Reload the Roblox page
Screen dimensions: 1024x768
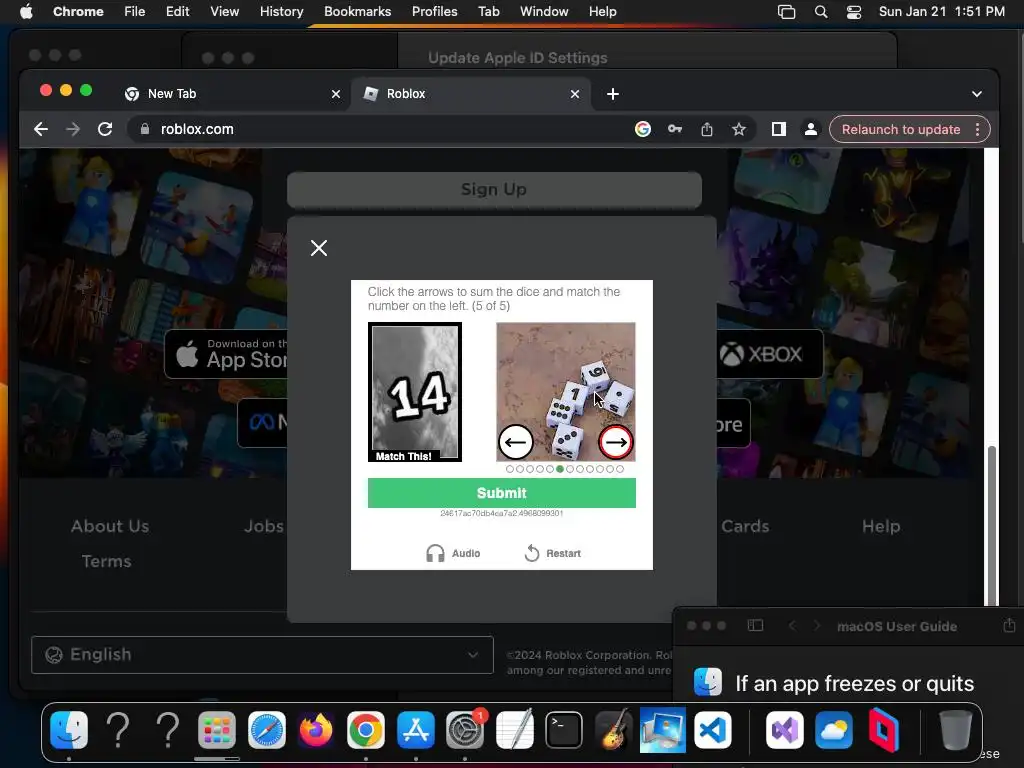(105, 129)
